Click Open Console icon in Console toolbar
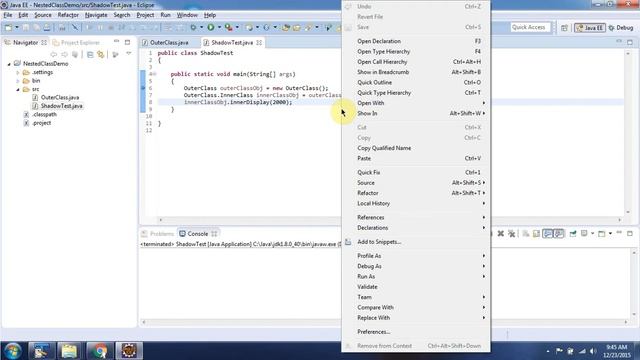 point(602,233)
